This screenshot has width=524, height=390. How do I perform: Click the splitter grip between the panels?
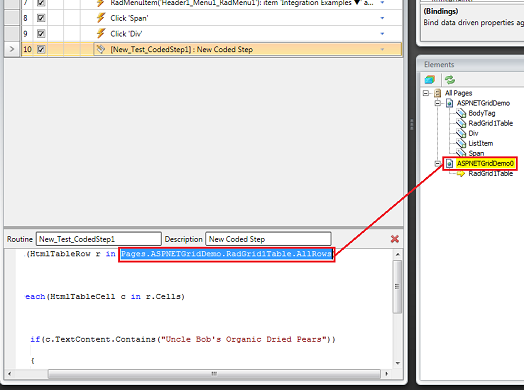[412, 124]
